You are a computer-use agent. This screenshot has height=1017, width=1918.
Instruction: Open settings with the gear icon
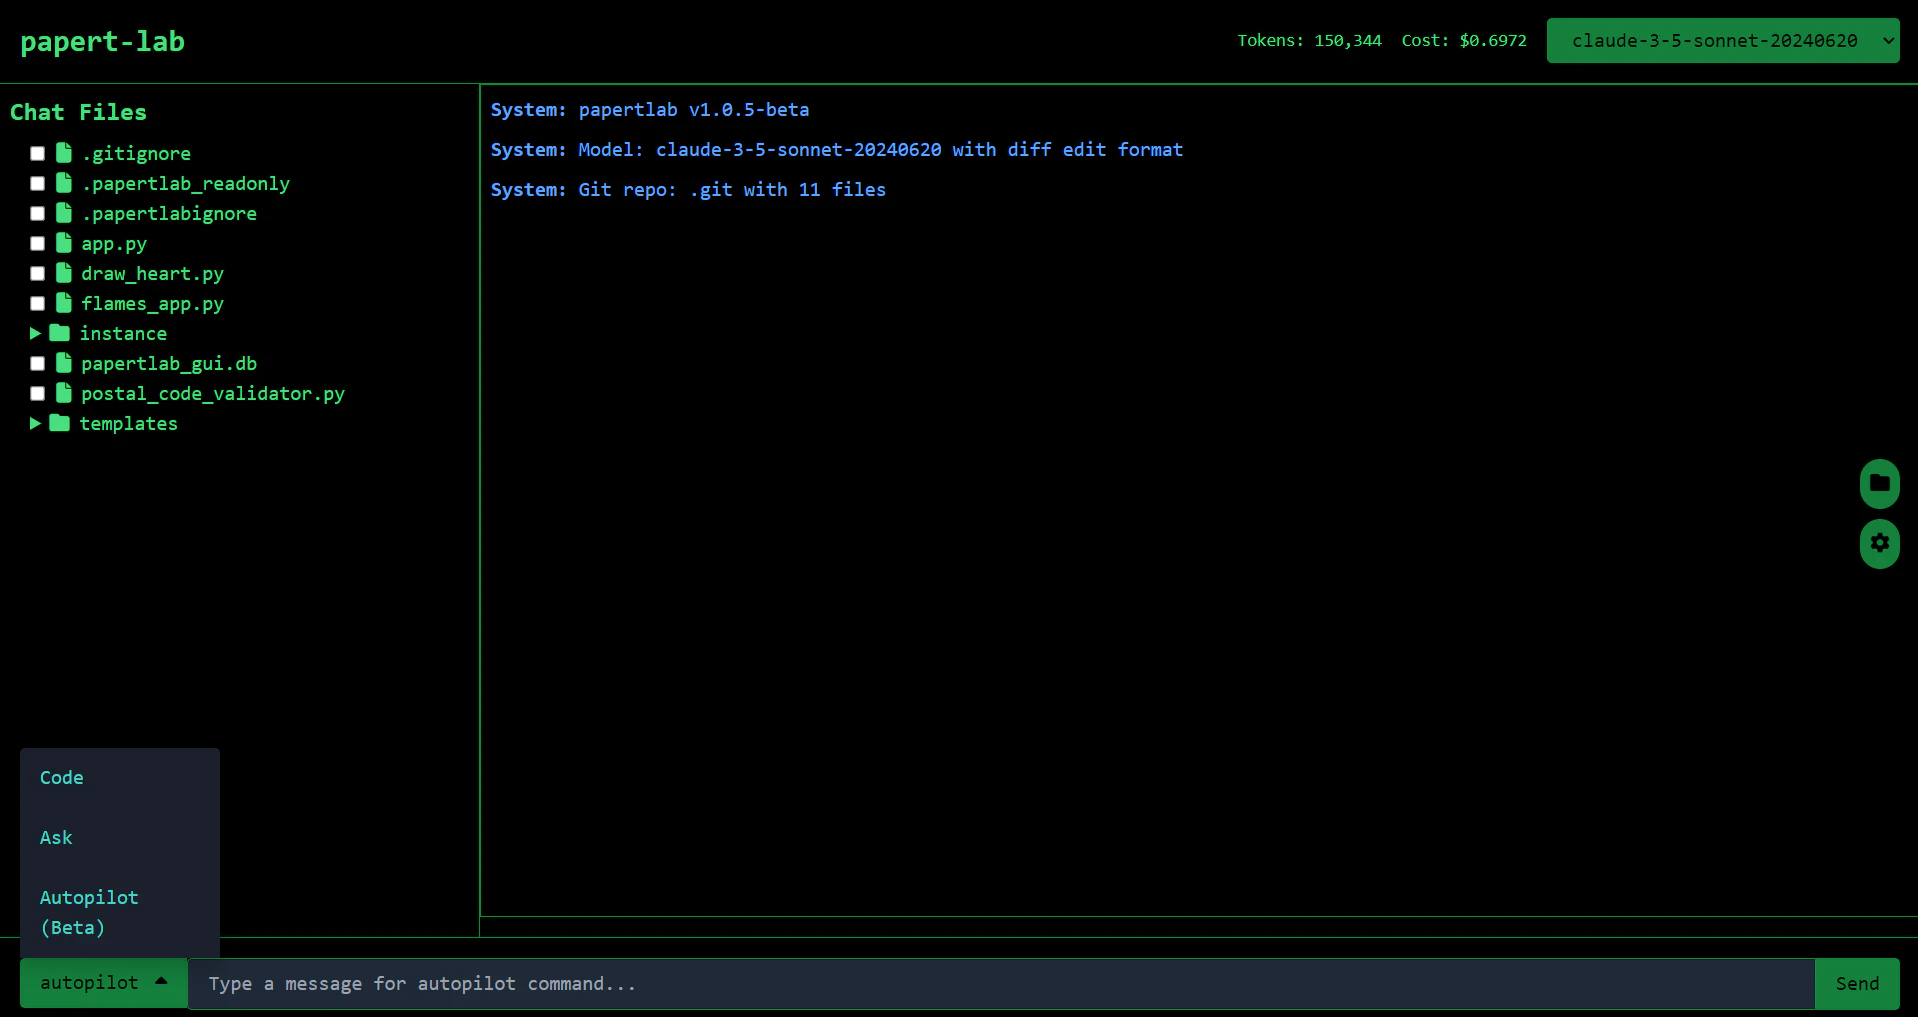[x=1879, y=543]
